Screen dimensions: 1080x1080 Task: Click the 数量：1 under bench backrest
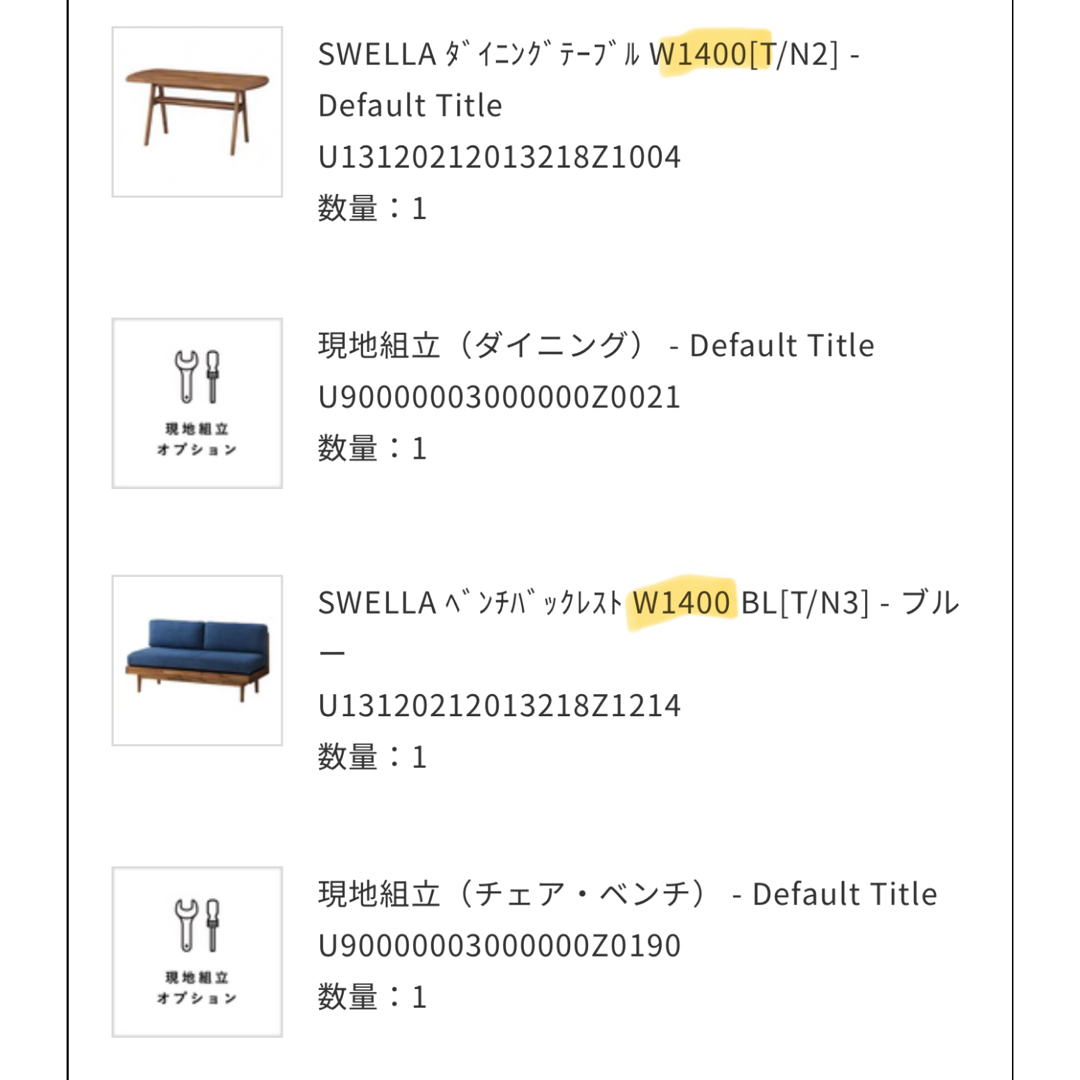[372, 757]
